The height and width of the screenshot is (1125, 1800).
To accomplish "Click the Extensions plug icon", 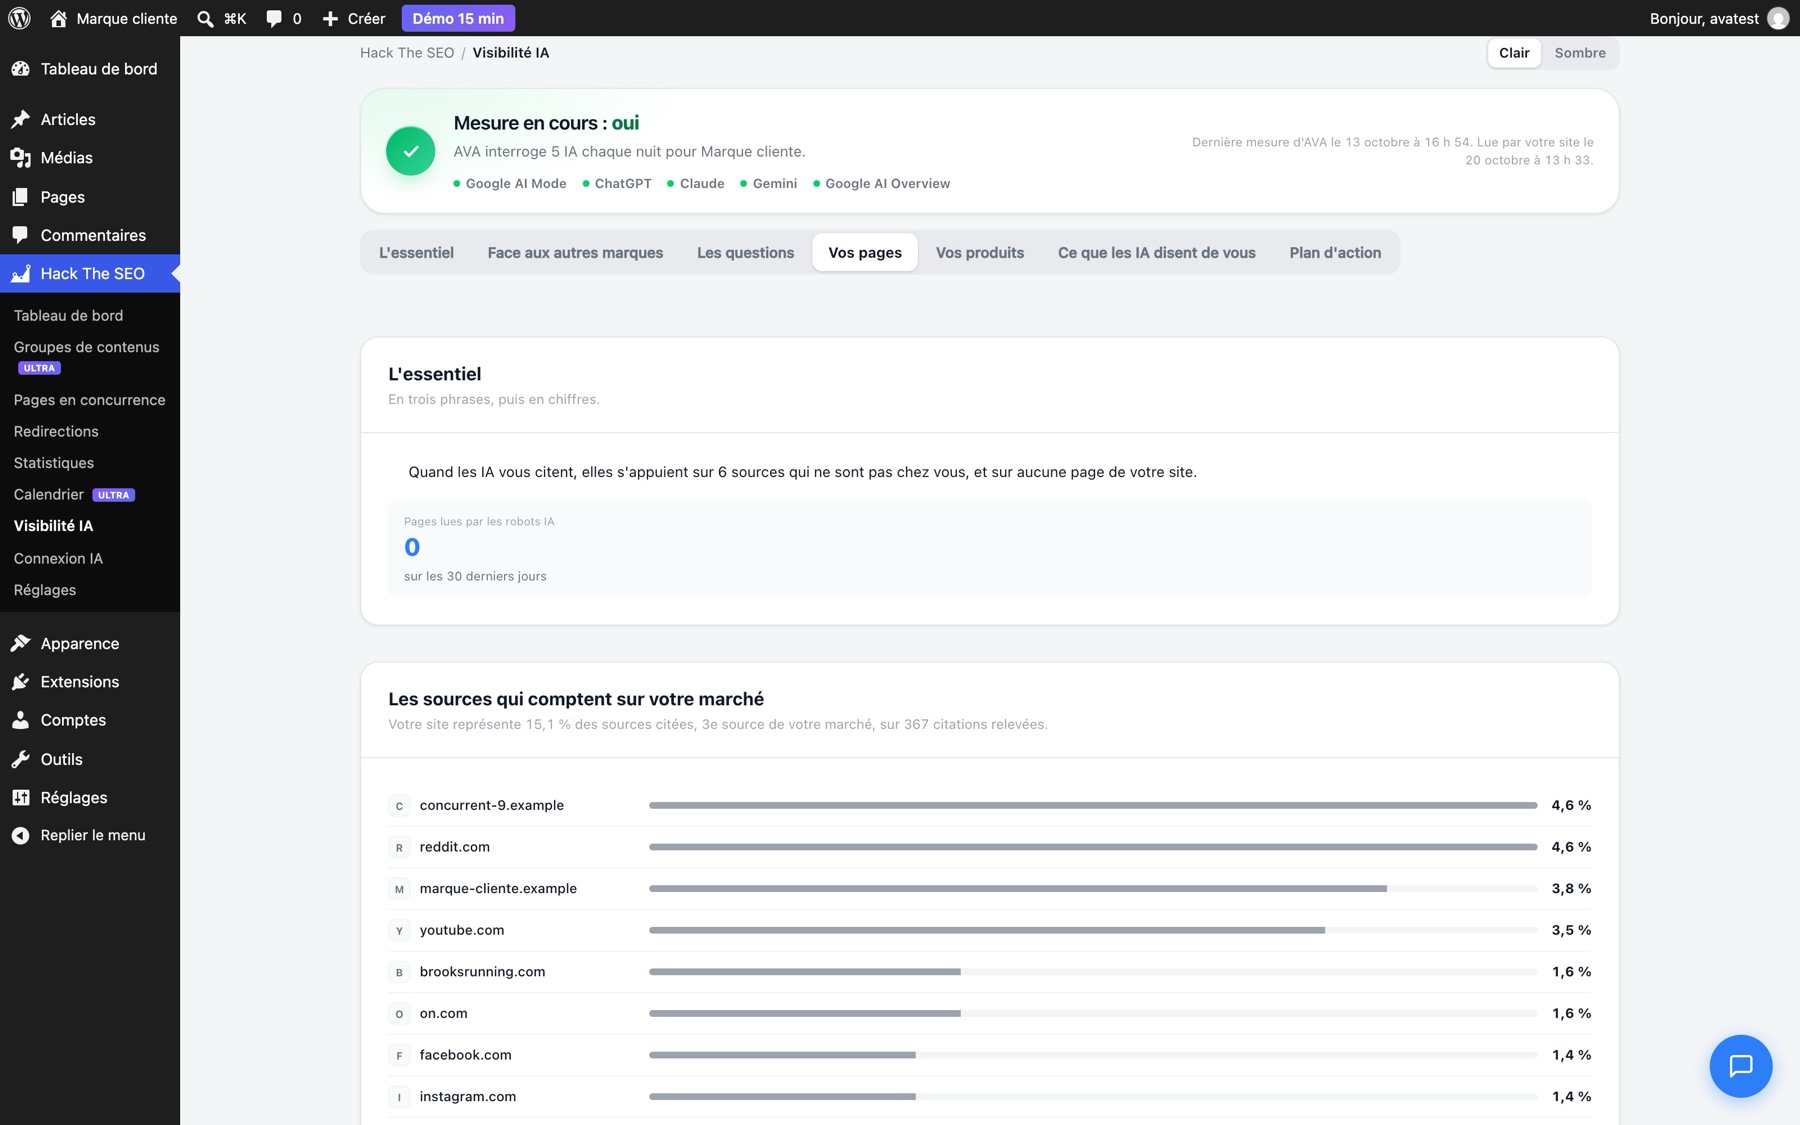I will coord(20,682).
